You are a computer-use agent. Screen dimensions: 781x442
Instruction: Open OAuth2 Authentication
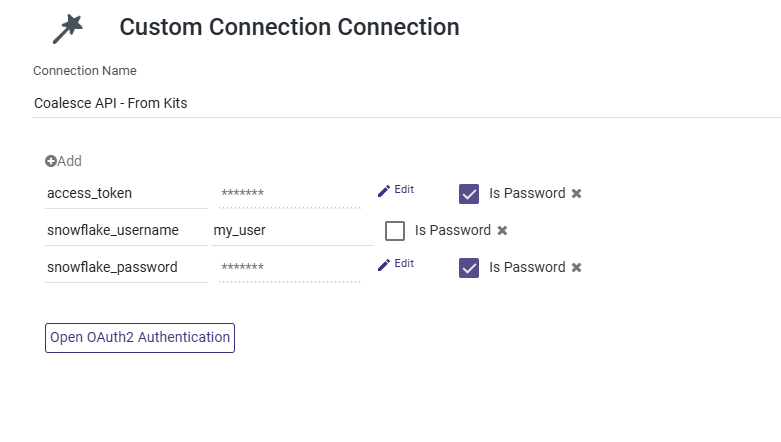coord(140,338)
